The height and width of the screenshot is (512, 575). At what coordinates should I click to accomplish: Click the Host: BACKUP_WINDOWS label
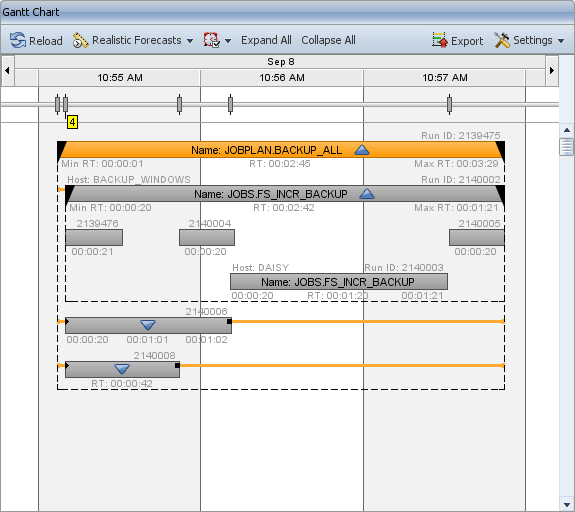(129, 180)
